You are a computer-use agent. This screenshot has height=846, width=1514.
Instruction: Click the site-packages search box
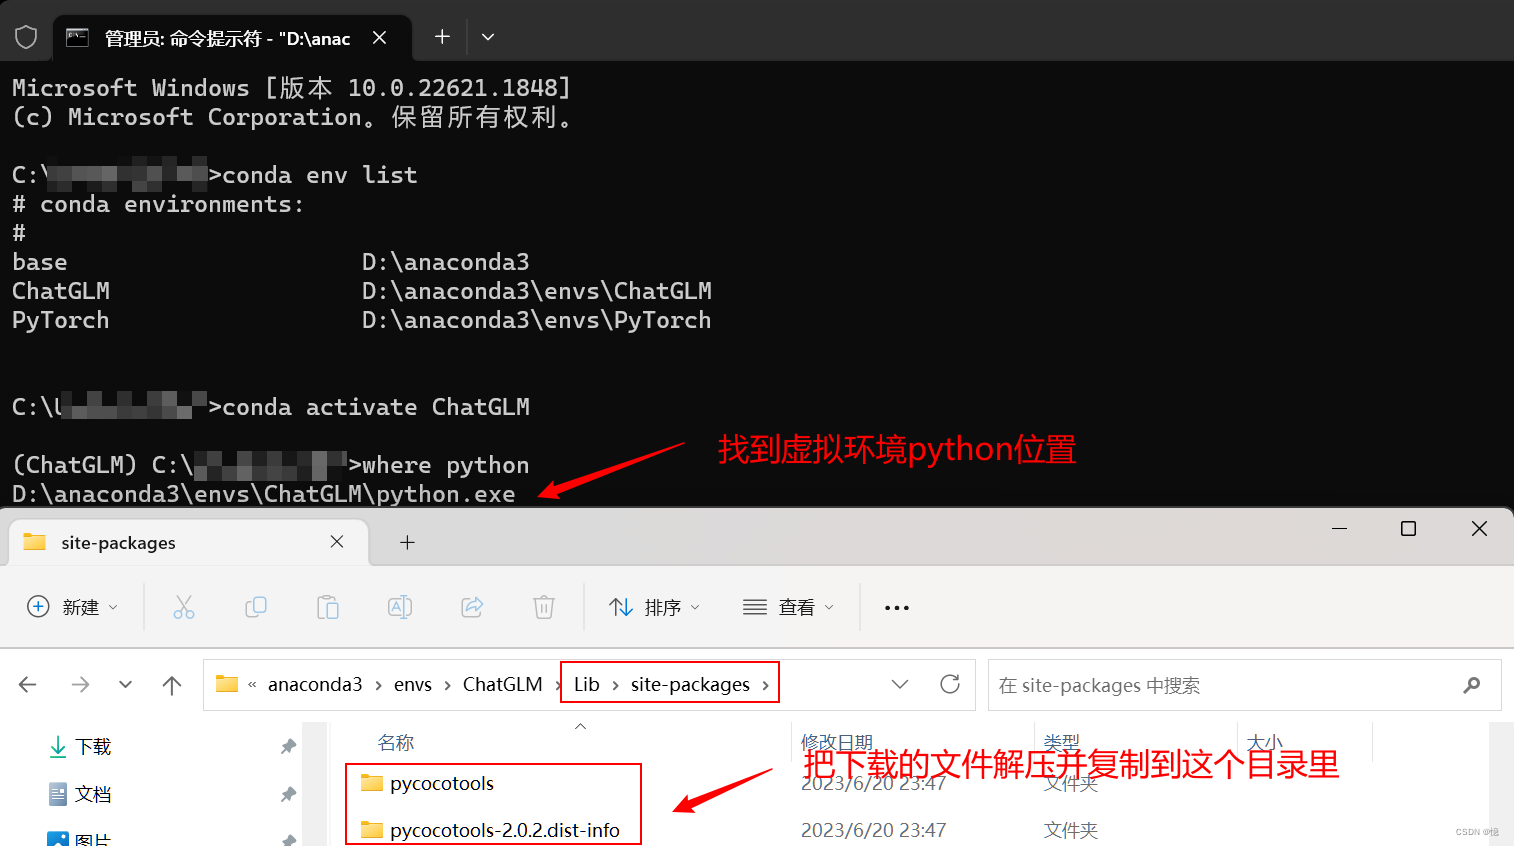coord(1244,685)
